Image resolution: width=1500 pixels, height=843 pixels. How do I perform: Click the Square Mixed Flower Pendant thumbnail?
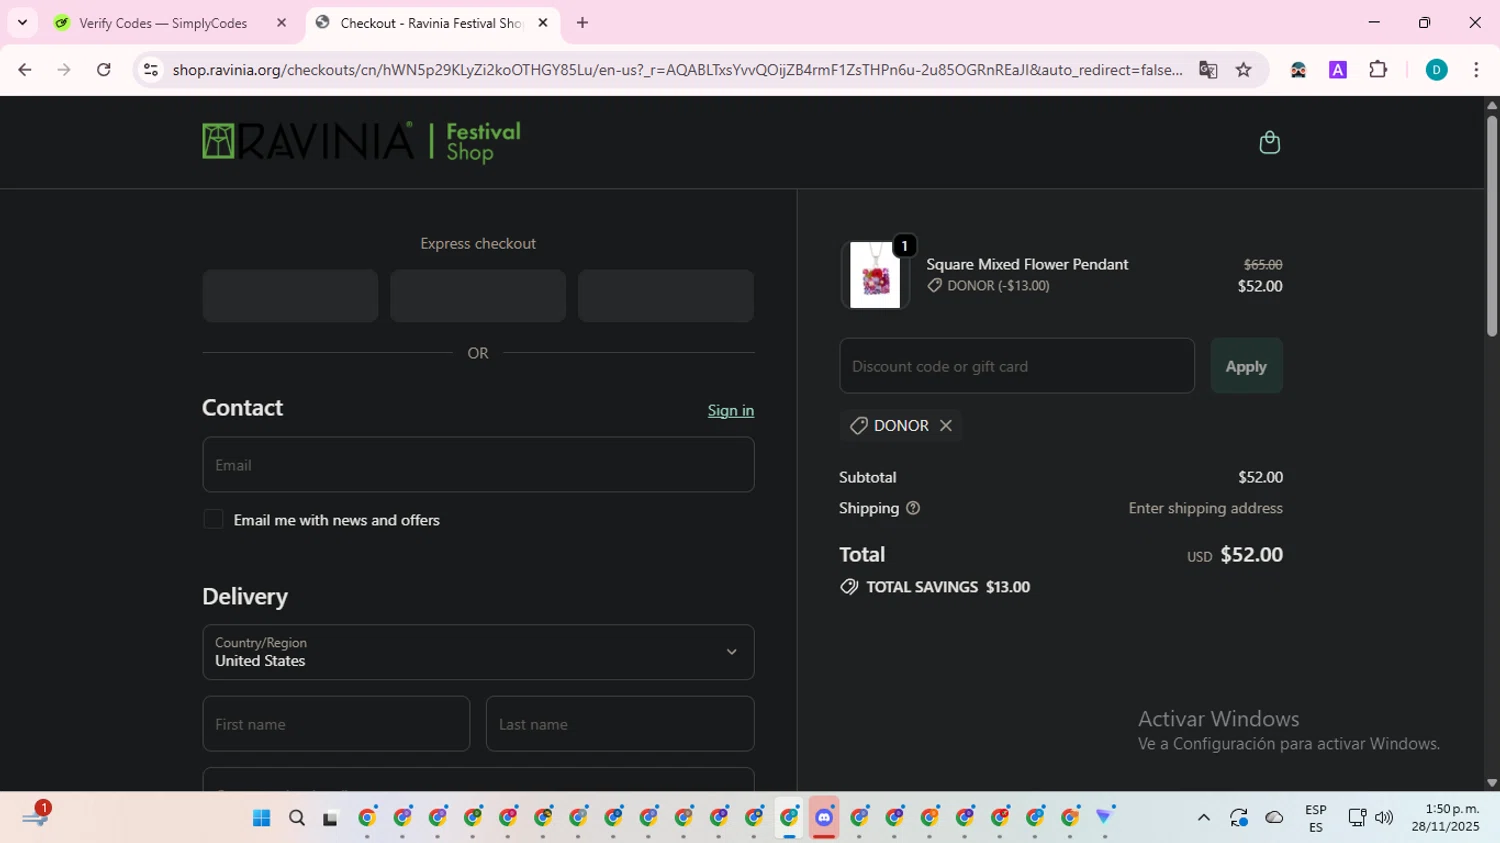coord(875,275)
